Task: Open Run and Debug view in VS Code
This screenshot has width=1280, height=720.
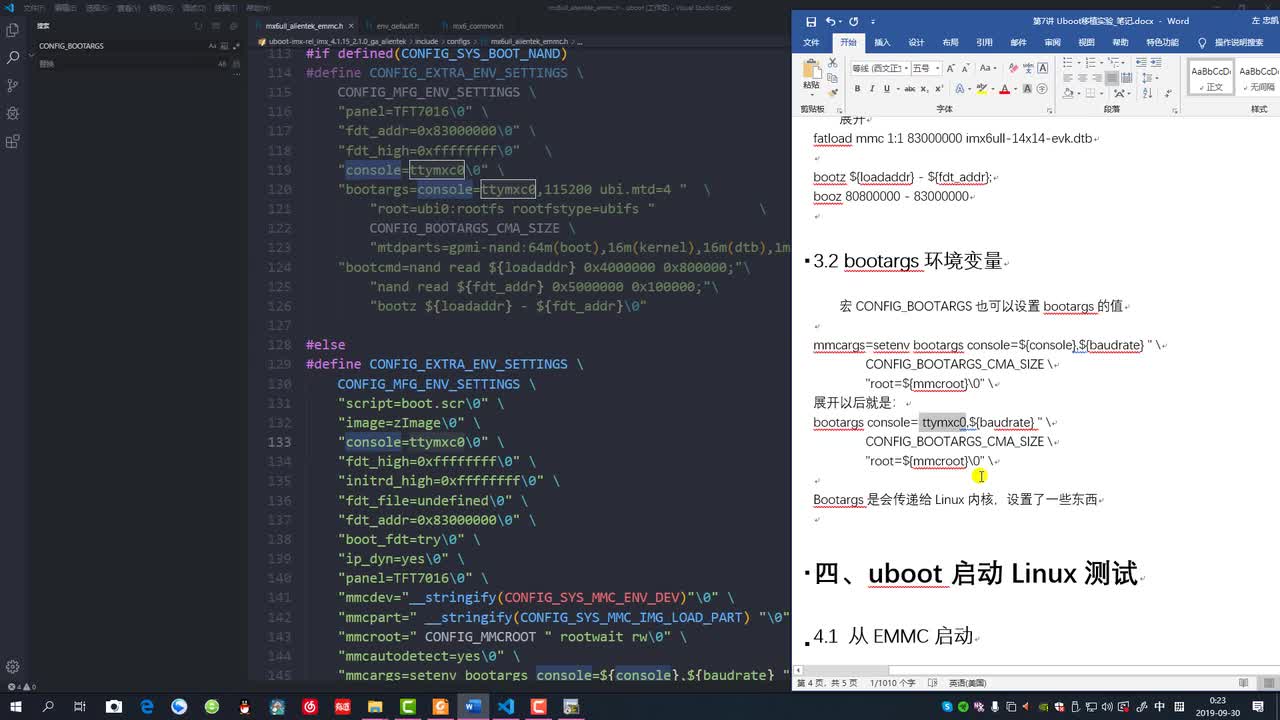Action: tap(13, 113)
